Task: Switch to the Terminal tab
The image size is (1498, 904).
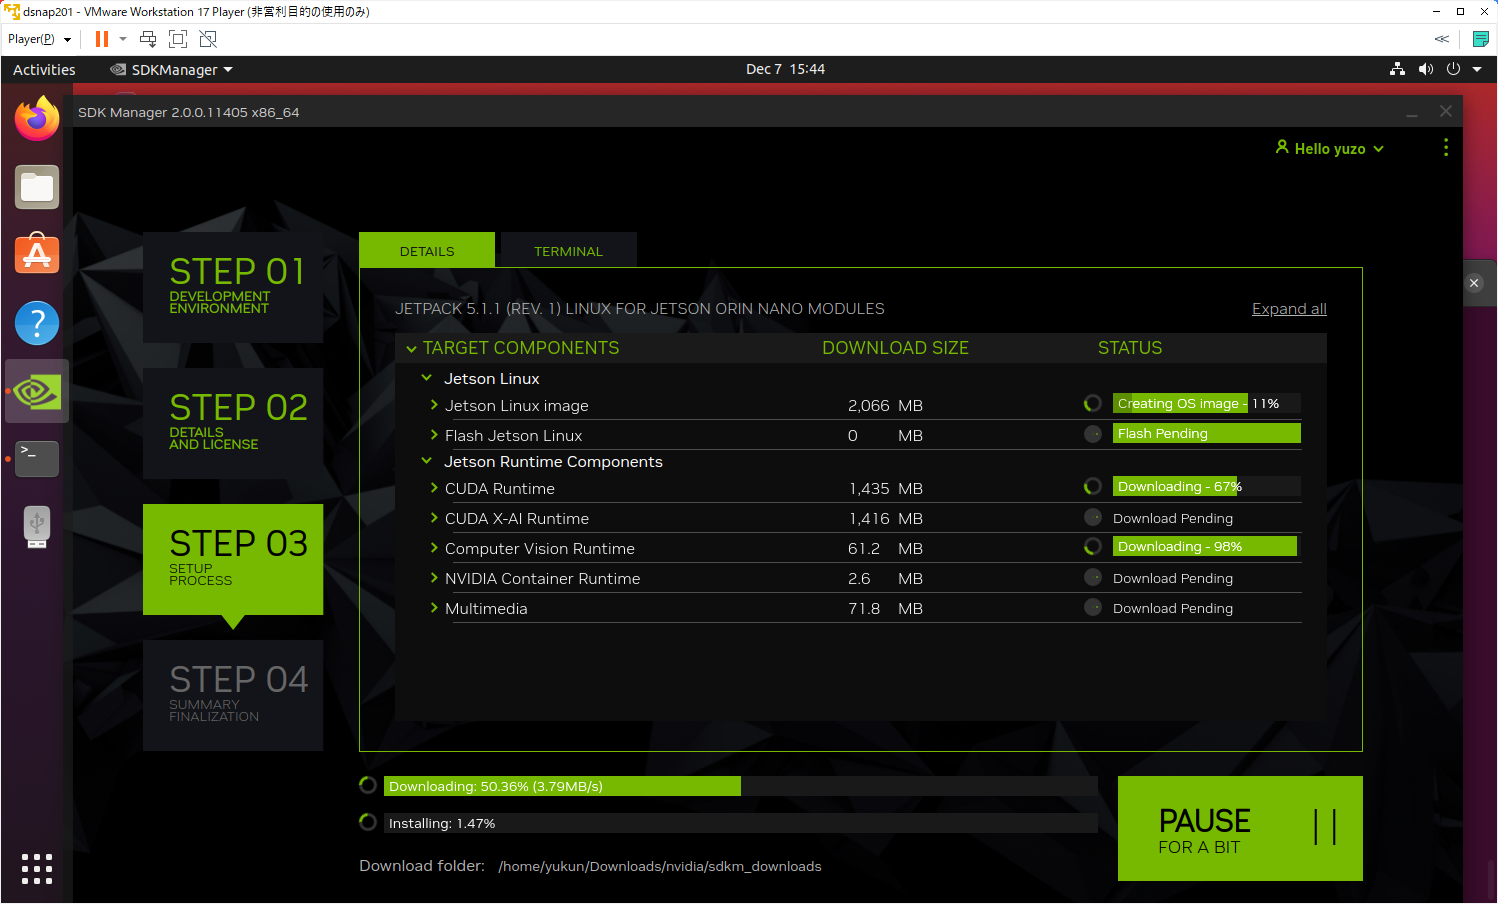Action: tap(568, 250)
